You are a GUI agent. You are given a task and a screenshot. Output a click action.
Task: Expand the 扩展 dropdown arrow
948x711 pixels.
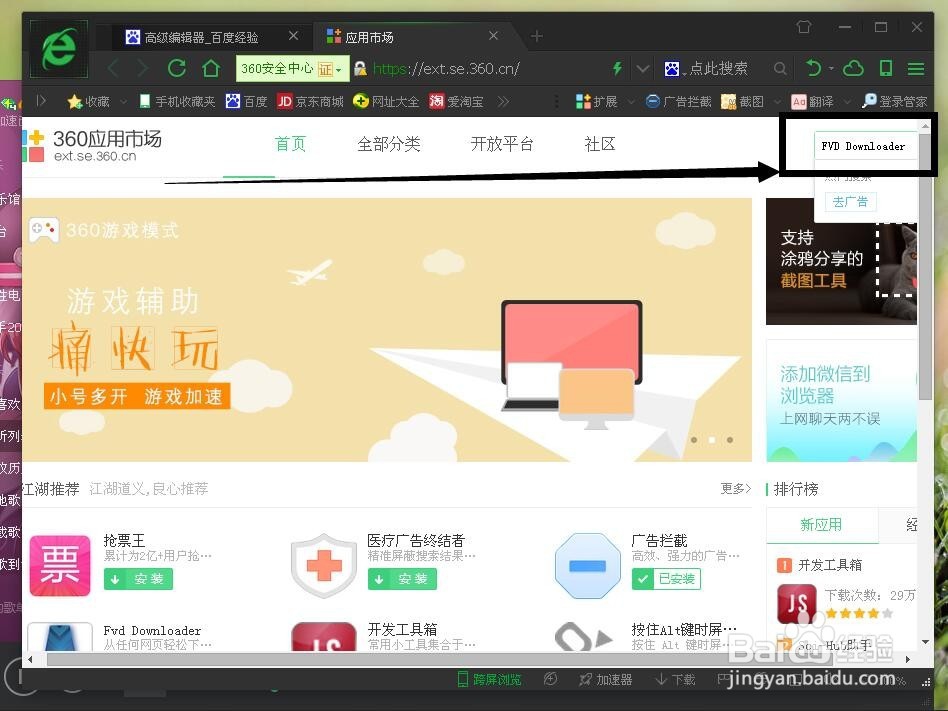tap(632, 102)
